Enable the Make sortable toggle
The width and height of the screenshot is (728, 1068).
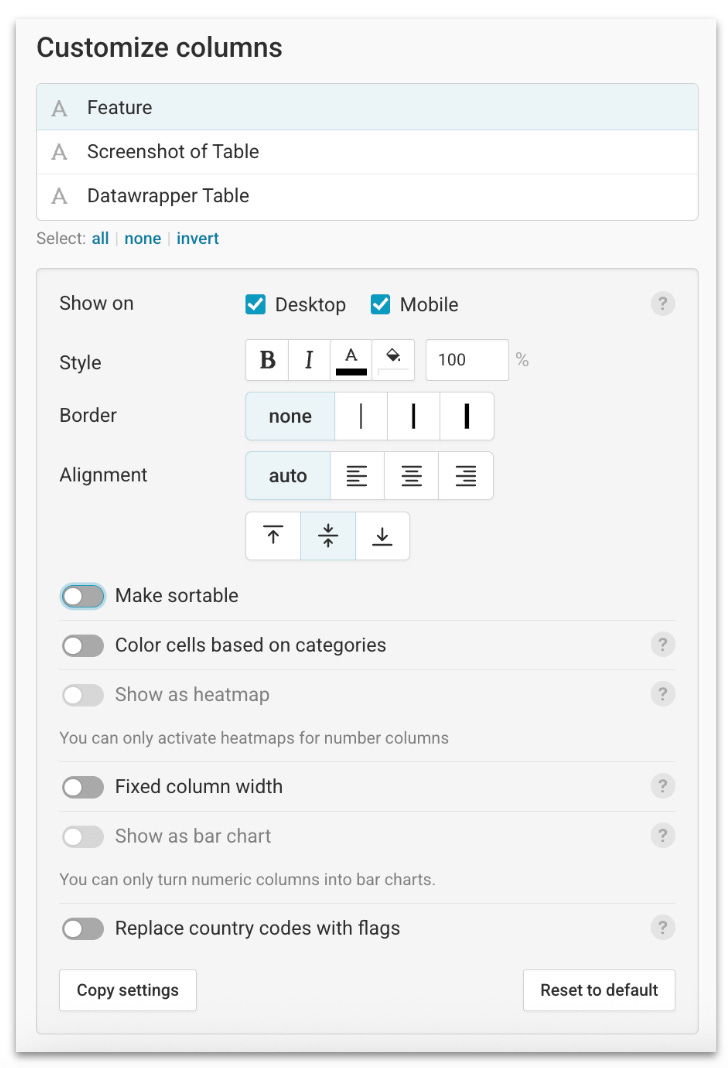(83, 595)
